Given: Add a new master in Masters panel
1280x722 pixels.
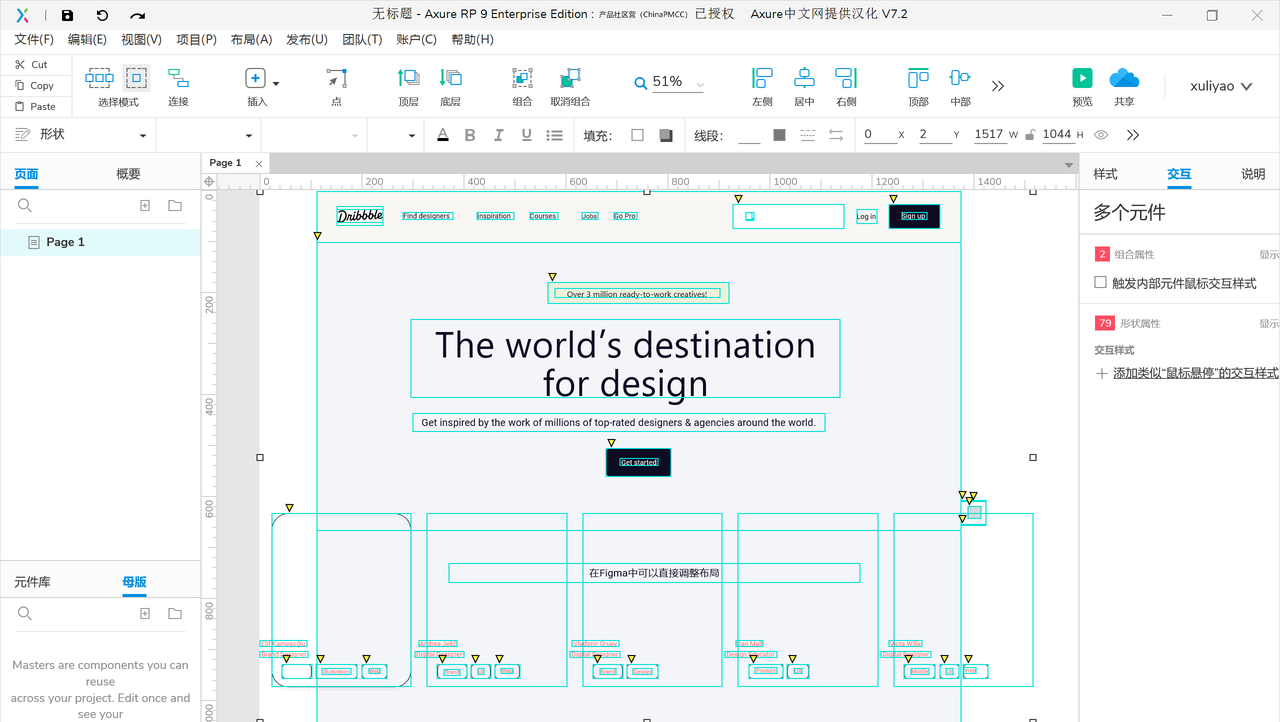Looking at the screenshot, I should coord(145,613).
